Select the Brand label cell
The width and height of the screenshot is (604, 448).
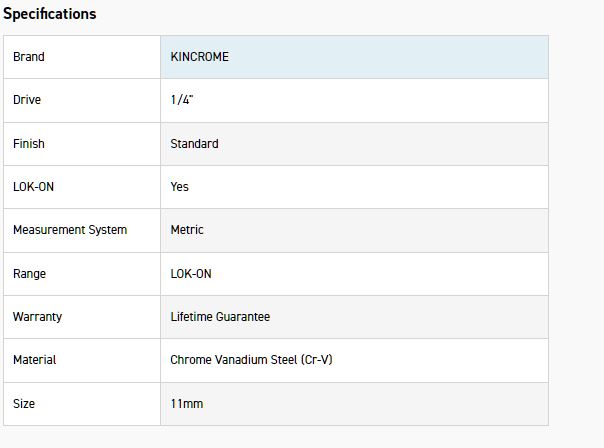(x=29, y=57)
